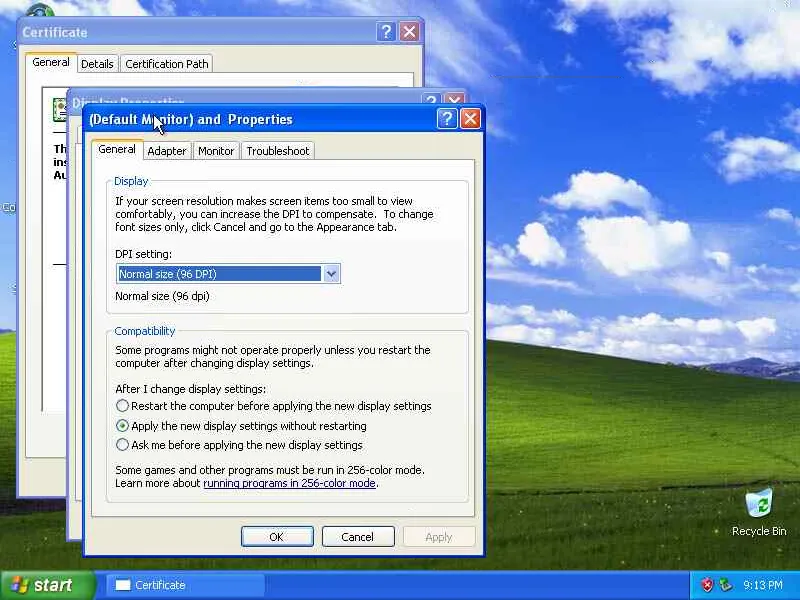
Task: Select the General tab in Certificate window
Action: pyautogui.click(x=51, y=62)
